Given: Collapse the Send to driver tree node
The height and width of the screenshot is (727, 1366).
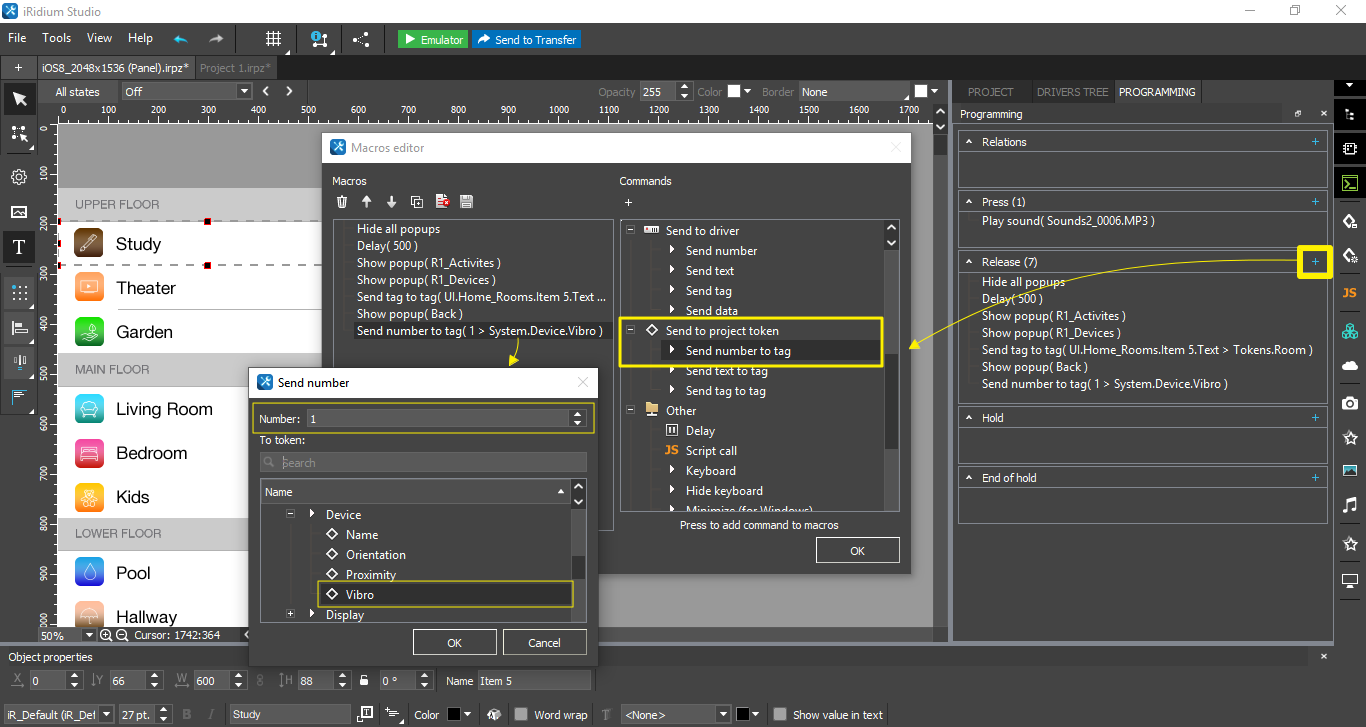Looking at the screenshot, I should click(631, 231).
